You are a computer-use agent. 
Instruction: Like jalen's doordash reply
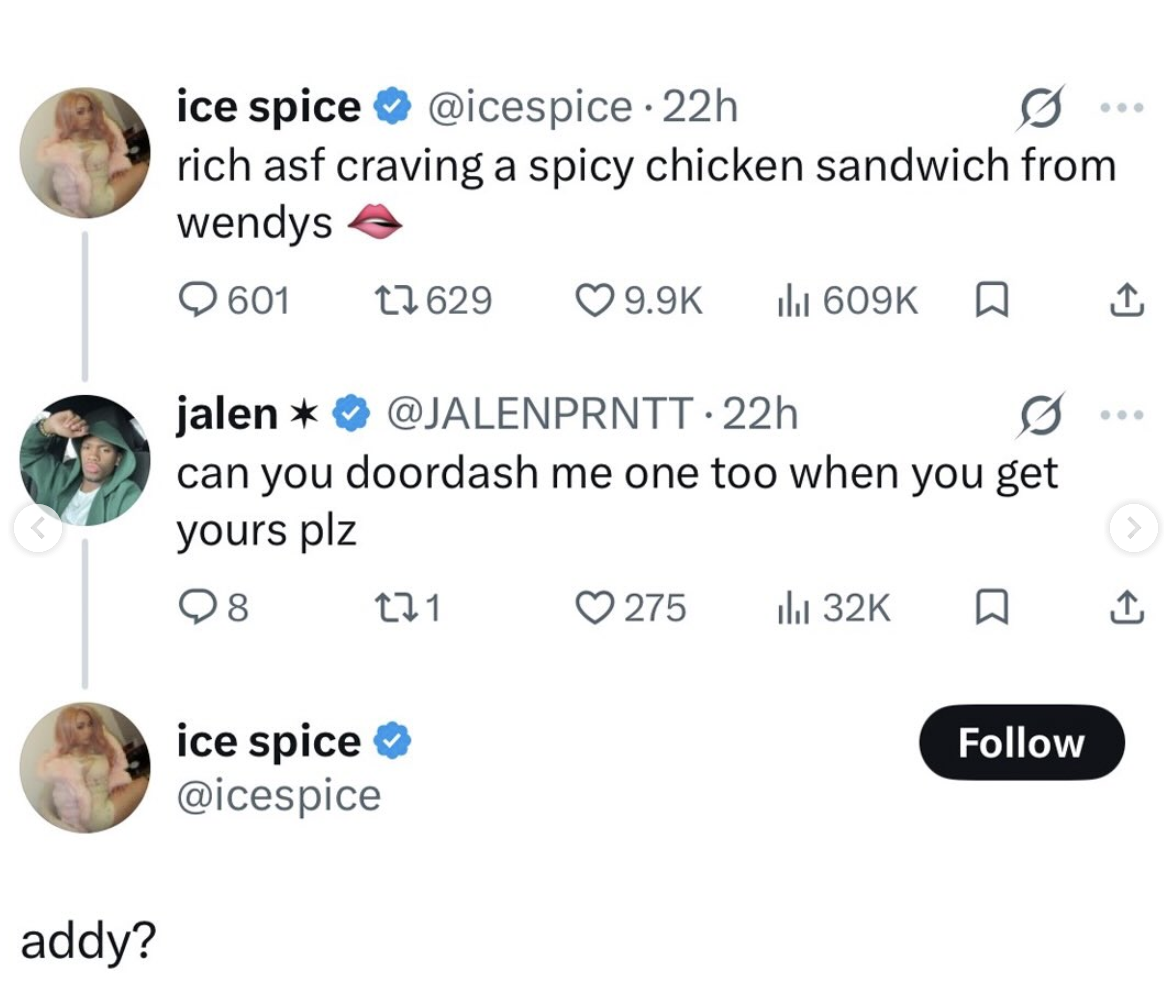(597, 607)
